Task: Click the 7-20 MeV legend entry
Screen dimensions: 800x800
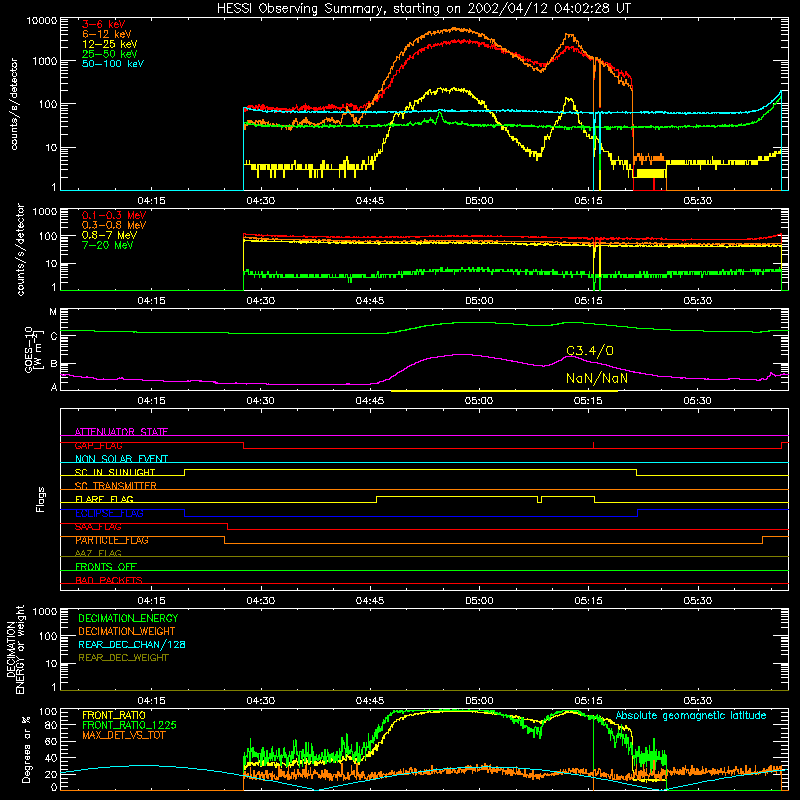Action: 108,245
